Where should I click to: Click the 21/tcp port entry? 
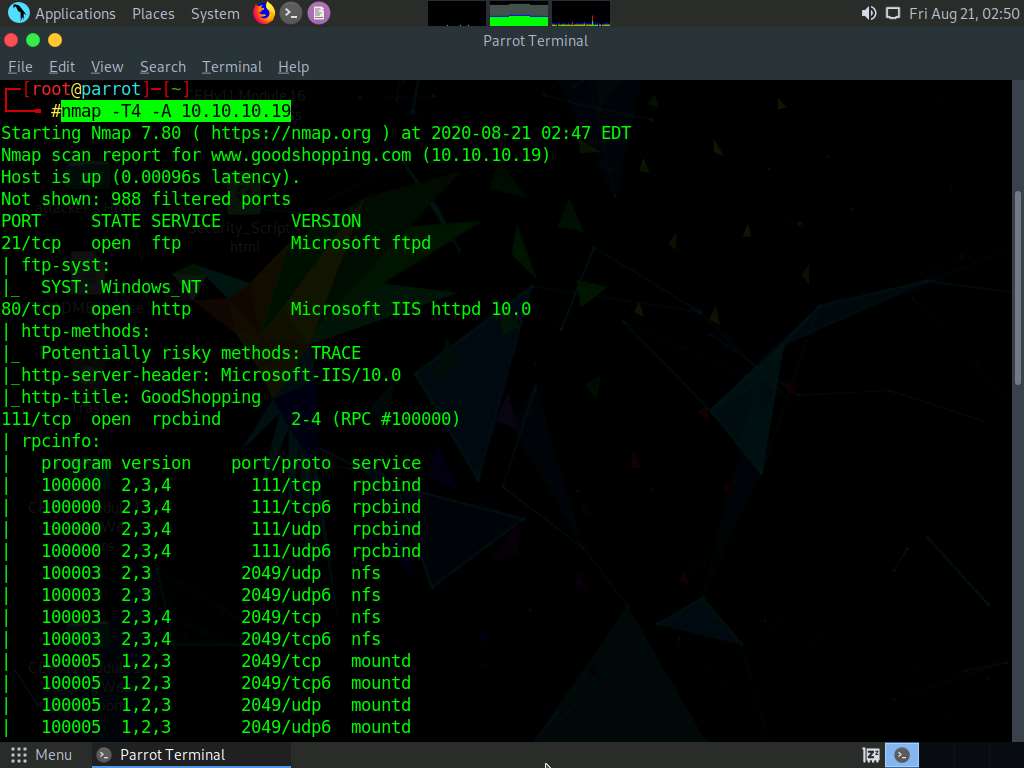point(31,243)
